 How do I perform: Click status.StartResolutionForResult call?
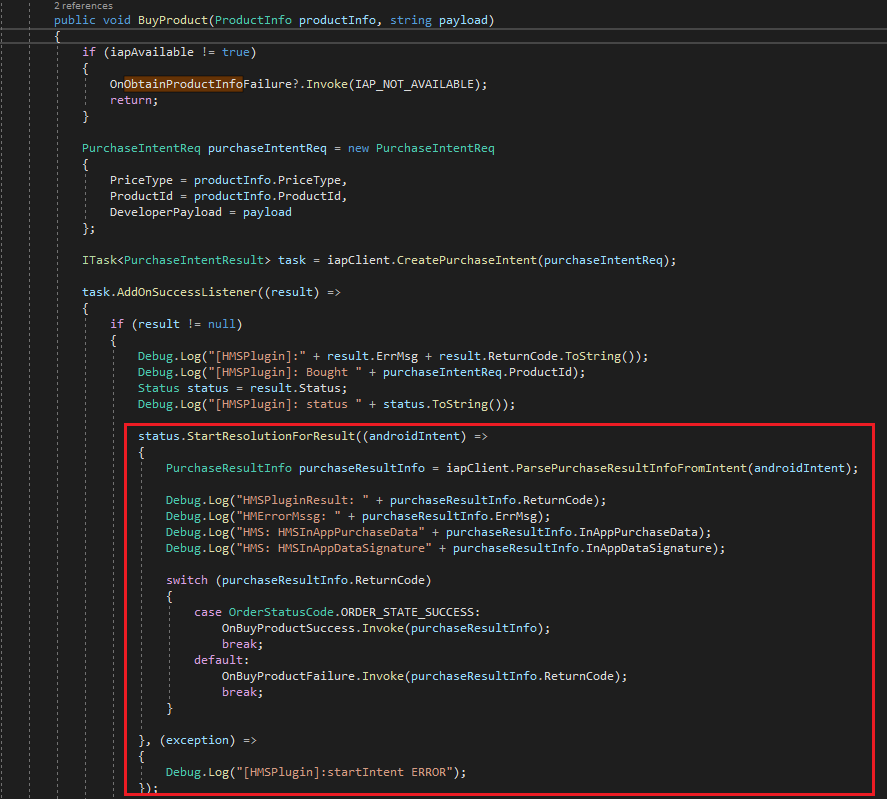[x=313, y=436]
